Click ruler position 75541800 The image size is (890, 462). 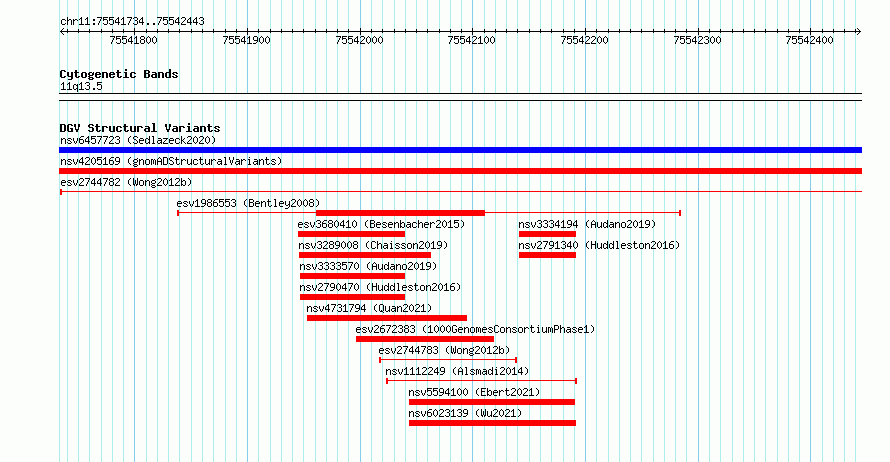point(133,40)
